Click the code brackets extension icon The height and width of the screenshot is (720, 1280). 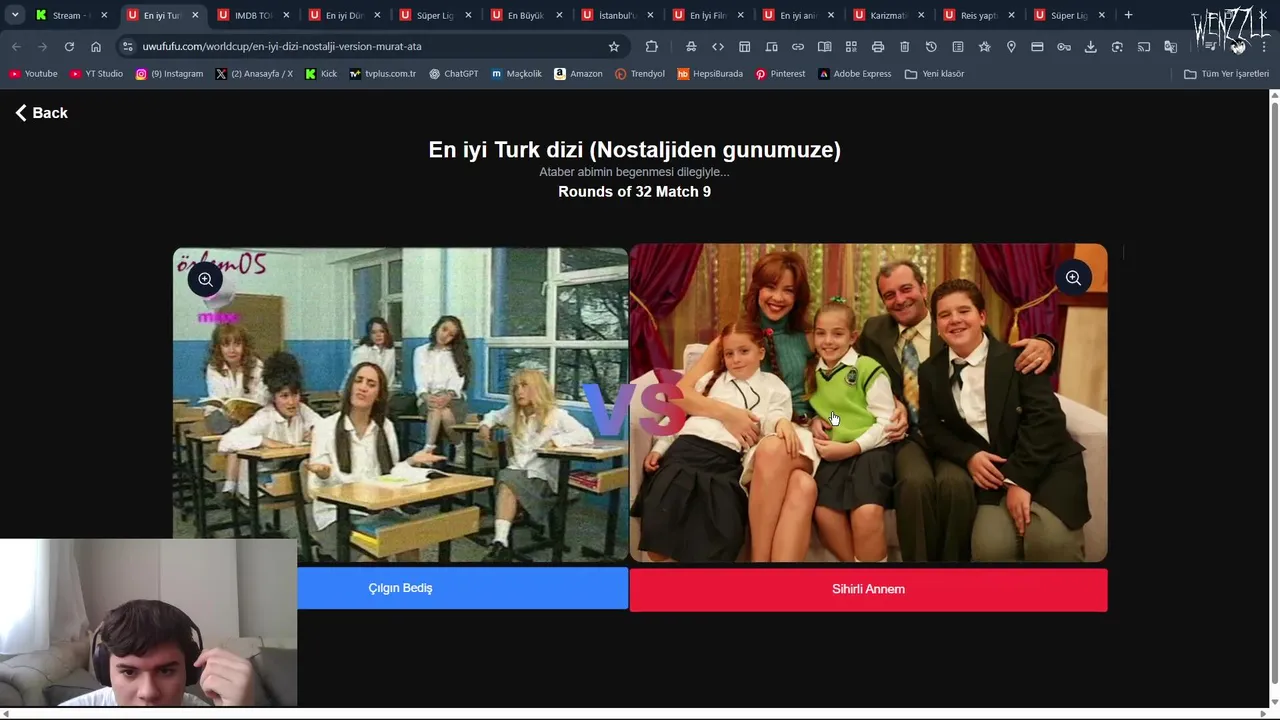pyautogui.click(x=718, y=46)
